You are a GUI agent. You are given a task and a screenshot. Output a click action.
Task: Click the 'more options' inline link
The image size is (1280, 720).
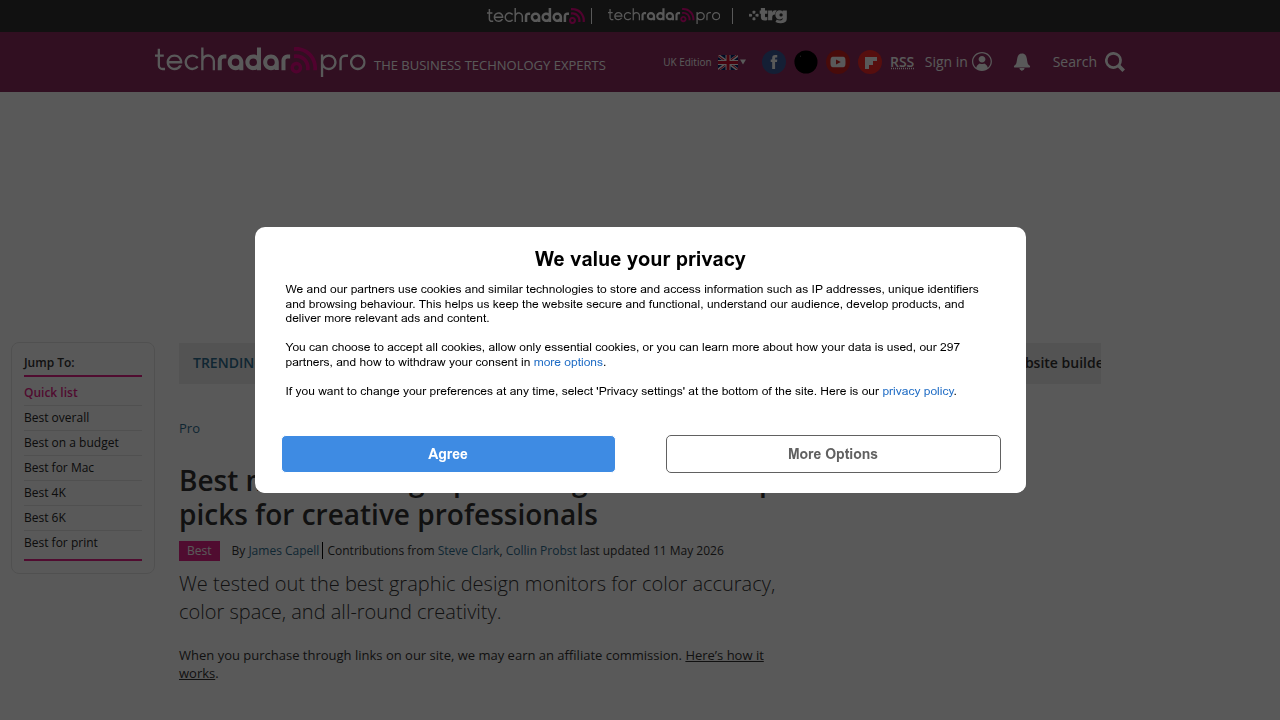click(x=568, y=362)
